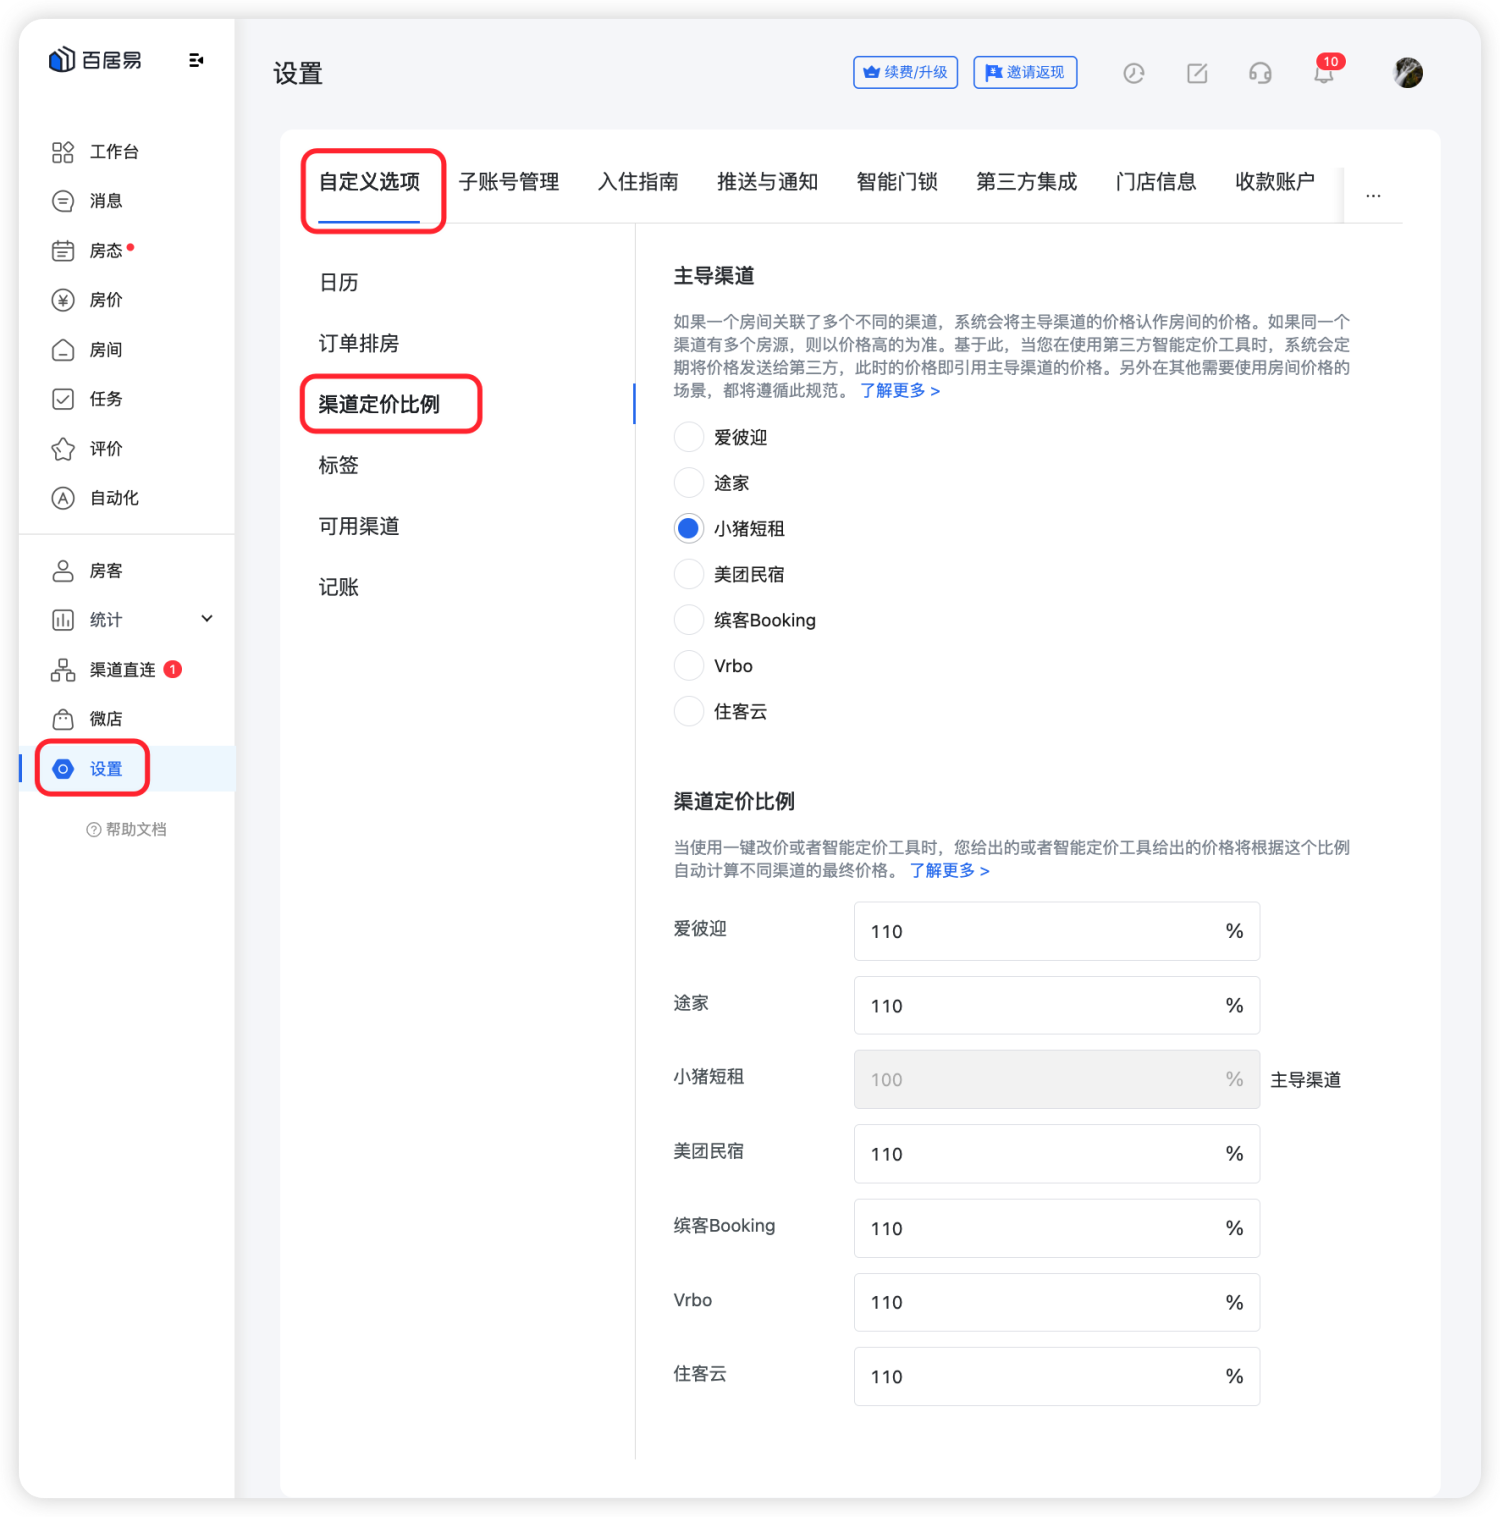Edit 爱彼迎 pricing ratio field
Image resolution: width=1500 pixels, height=1517 pixels.
(x=1057, y=931)
